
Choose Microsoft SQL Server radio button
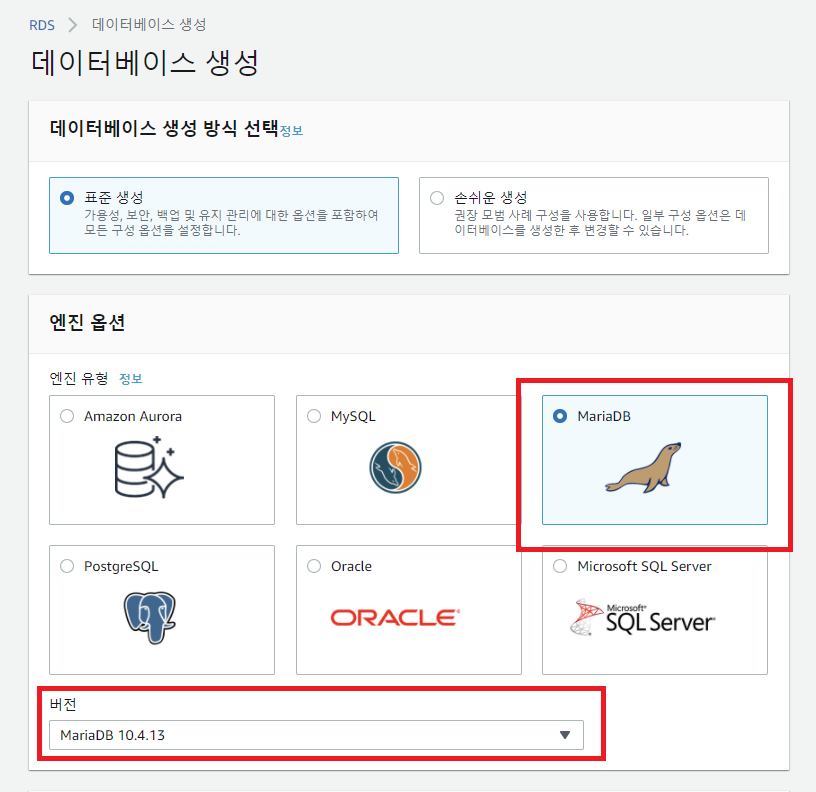point(560,566)
